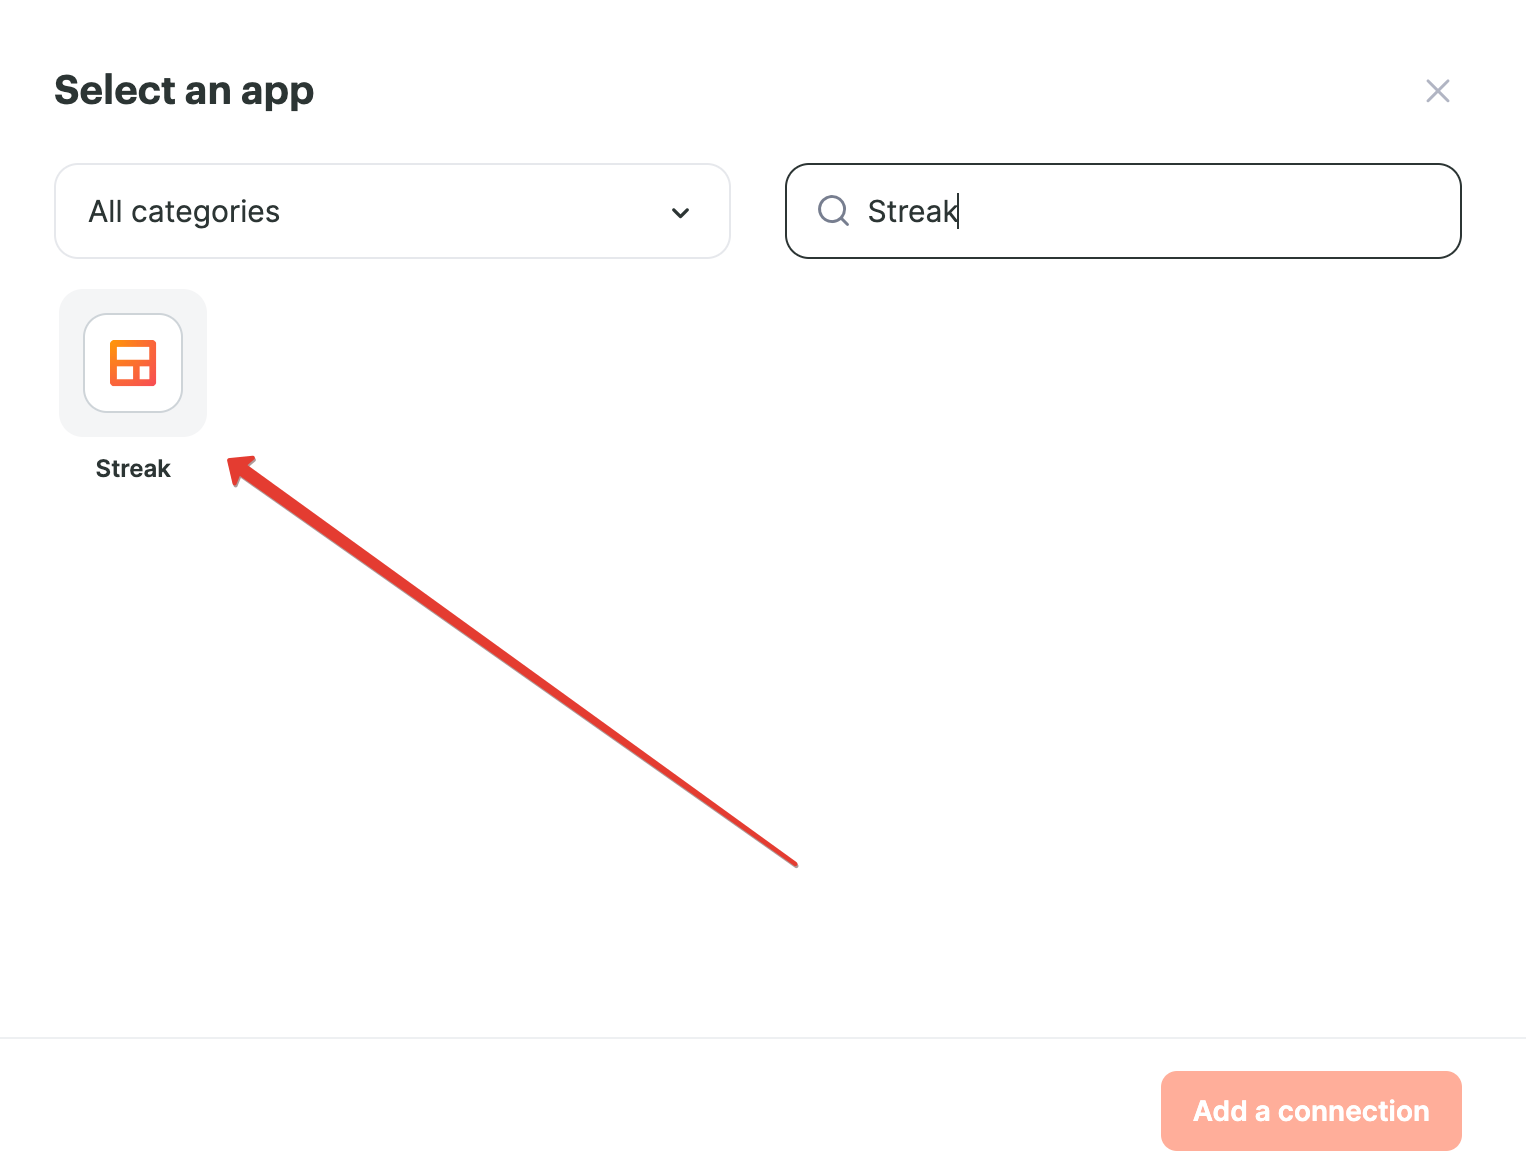Open category filter combo box
The width and height of the screenshot is (1526, 1166).
coord(392,211)
